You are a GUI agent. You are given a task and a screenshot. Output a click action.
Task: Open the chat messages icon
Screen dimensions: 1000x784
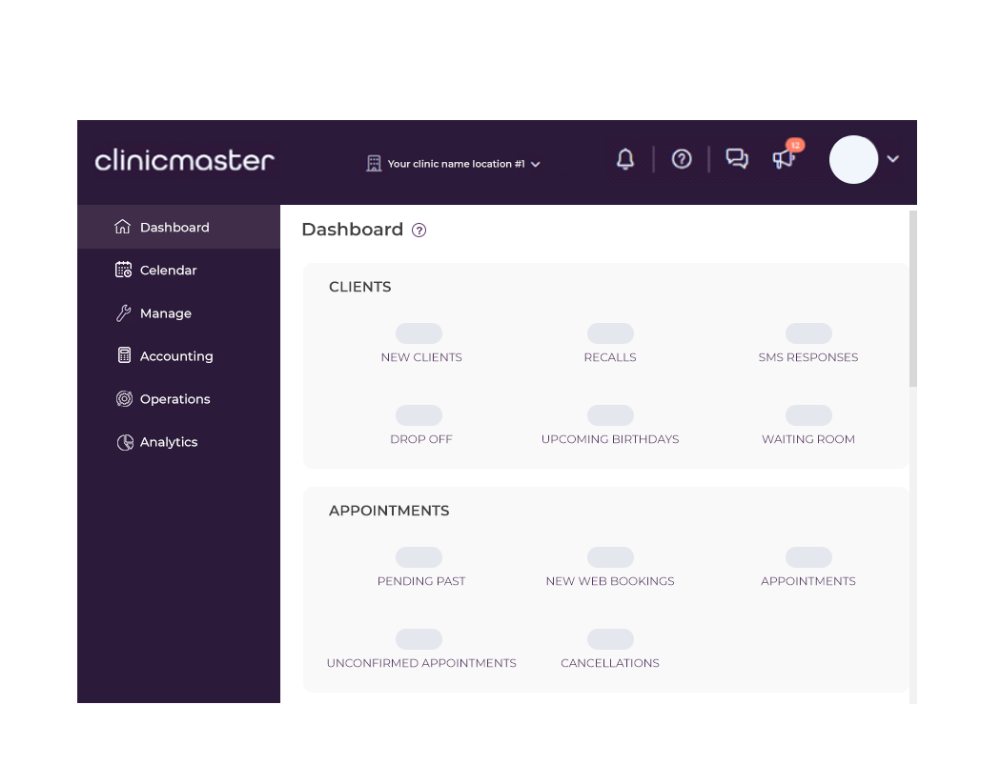(737, 159)
